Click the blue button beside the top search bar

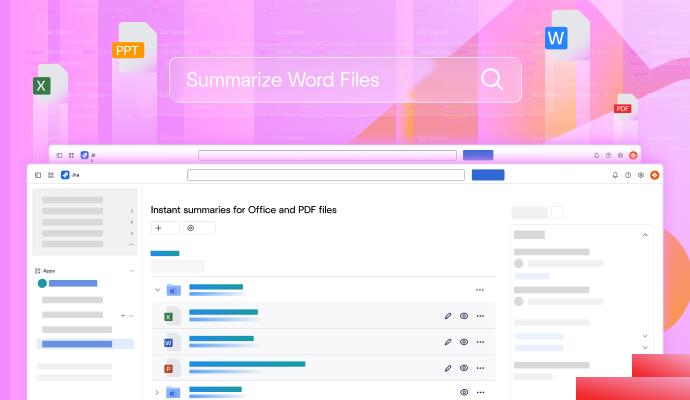click(x=487, y=175)
